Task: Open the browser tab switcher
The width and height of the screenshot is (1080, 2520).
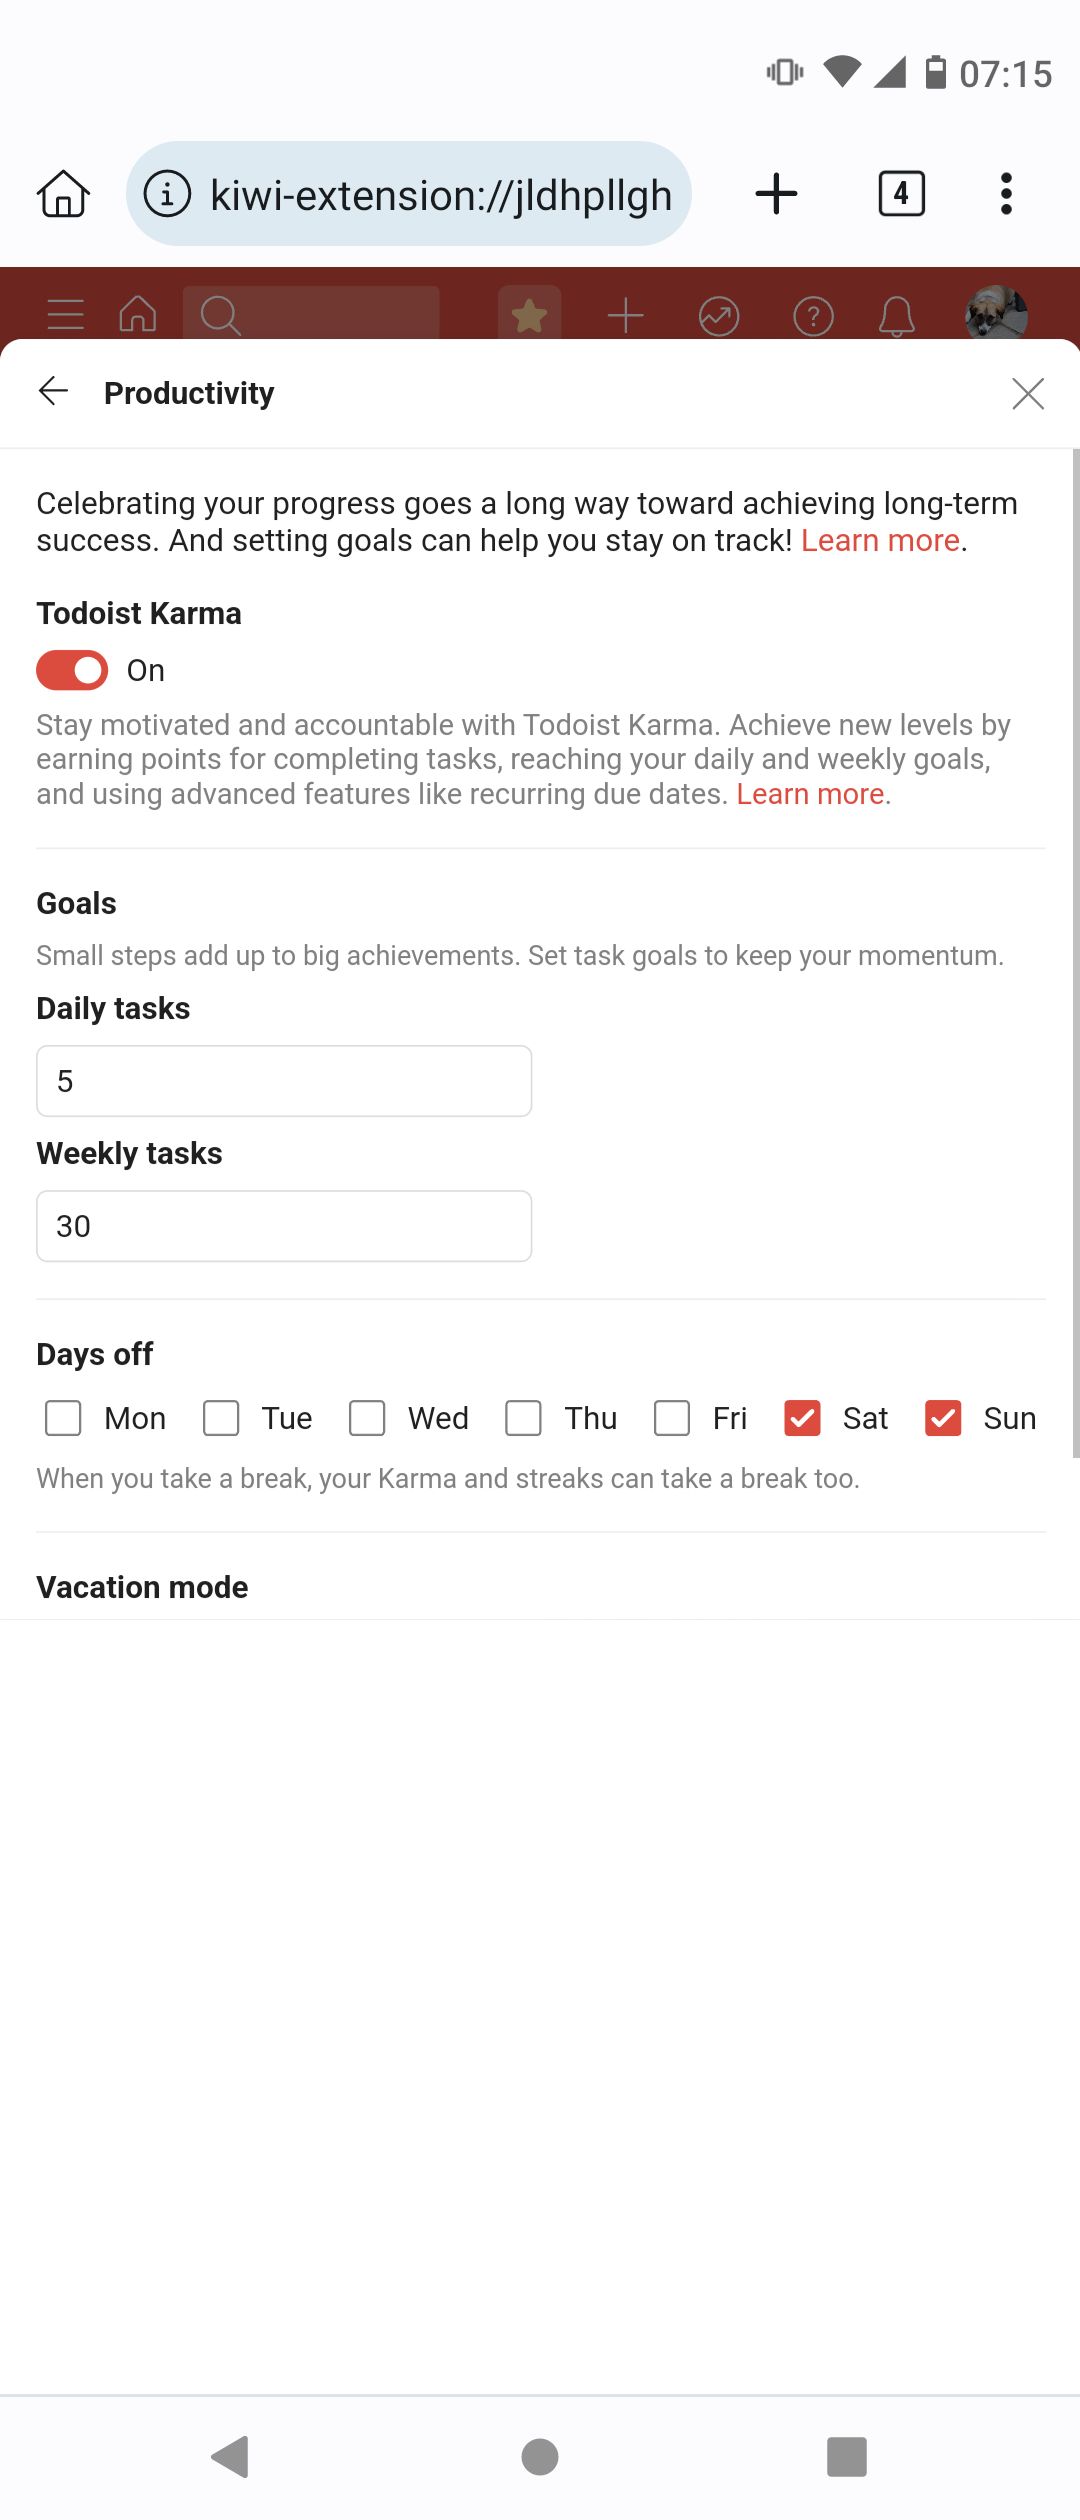Action: click(x=898, y=193)
